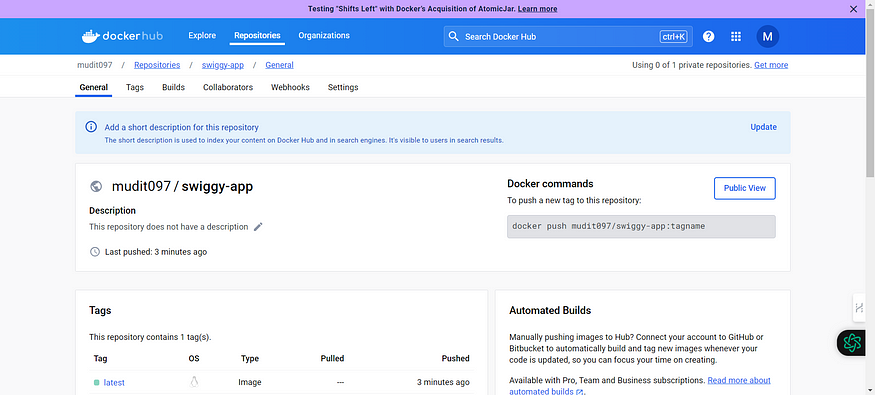This screenshot has width=875, height=395.
Task: Click Read more about automated builds link
Action: pos(739,380)
